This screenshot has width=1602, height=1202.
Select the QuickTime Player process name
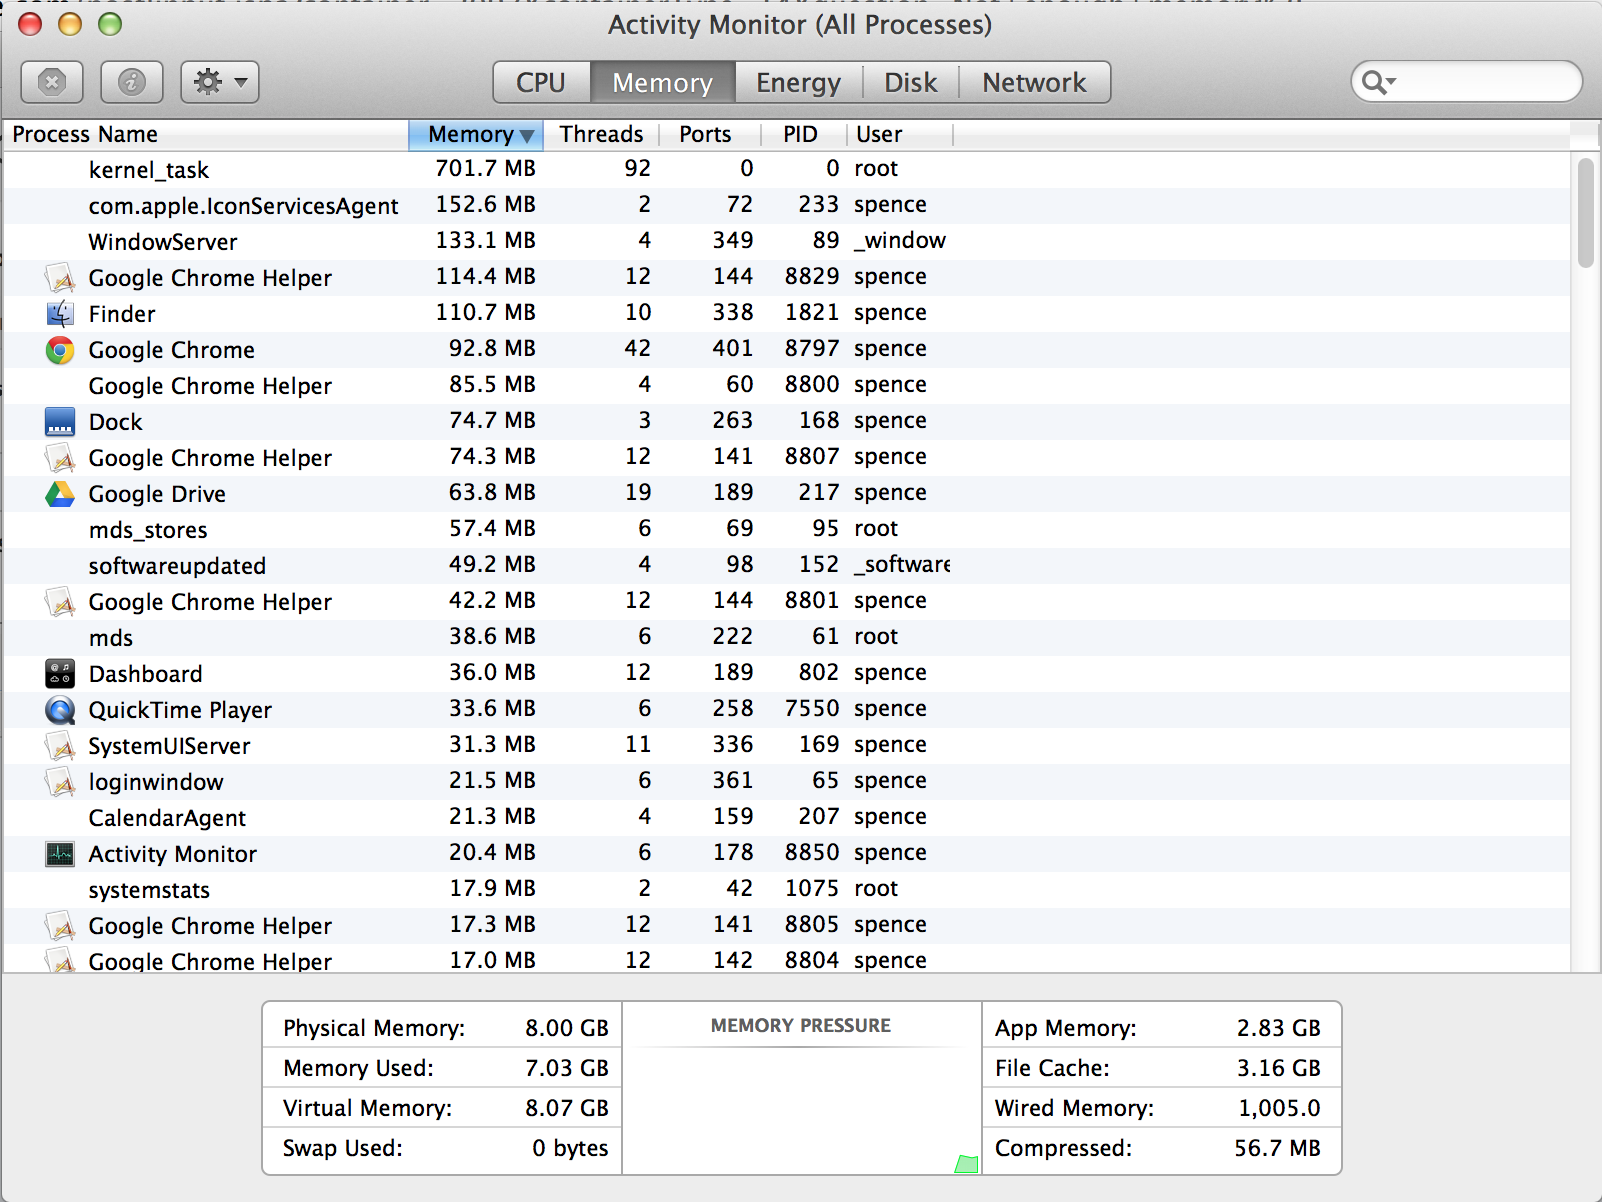point(180,710)
